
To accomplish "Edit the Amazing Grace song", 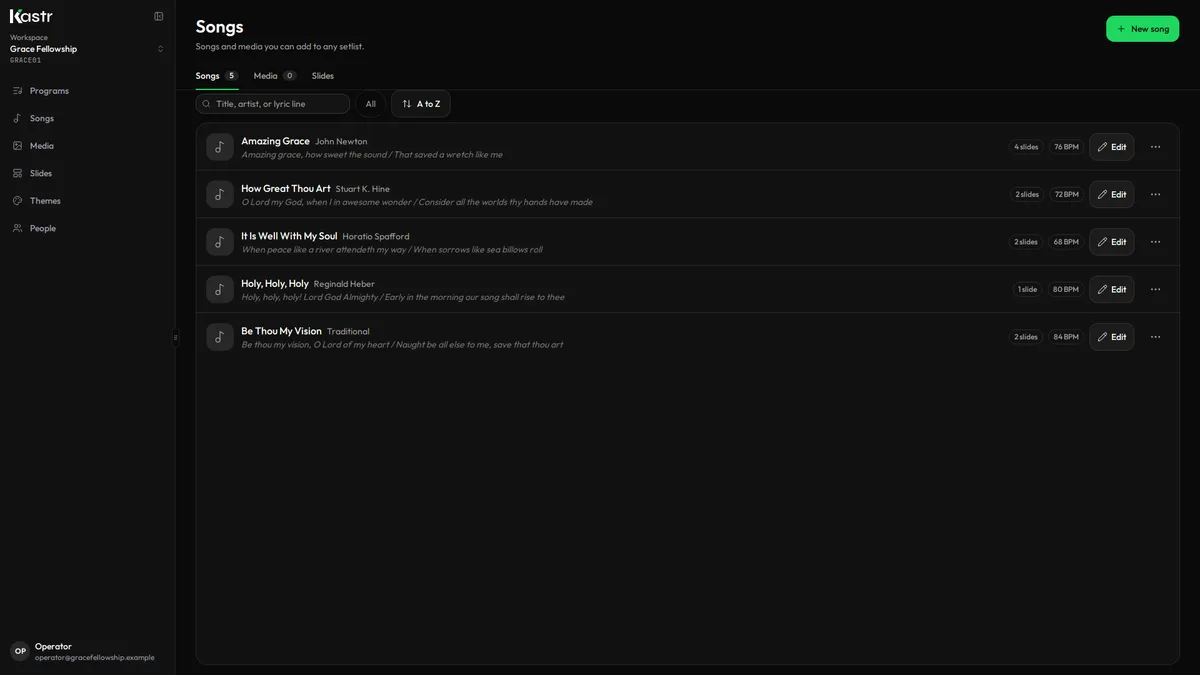I will coord(1112,147).
